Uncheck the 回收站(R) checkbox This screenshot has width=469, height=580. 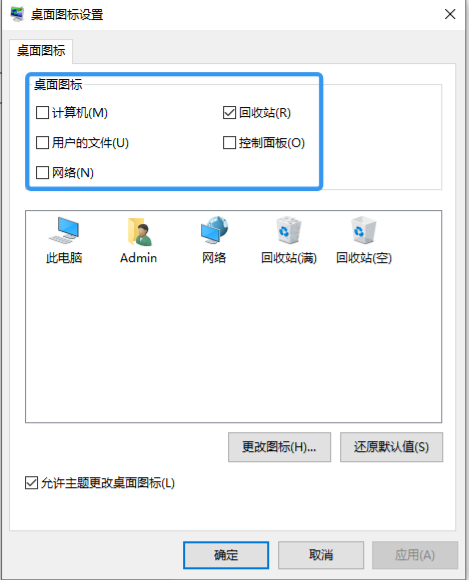point(229,112)
